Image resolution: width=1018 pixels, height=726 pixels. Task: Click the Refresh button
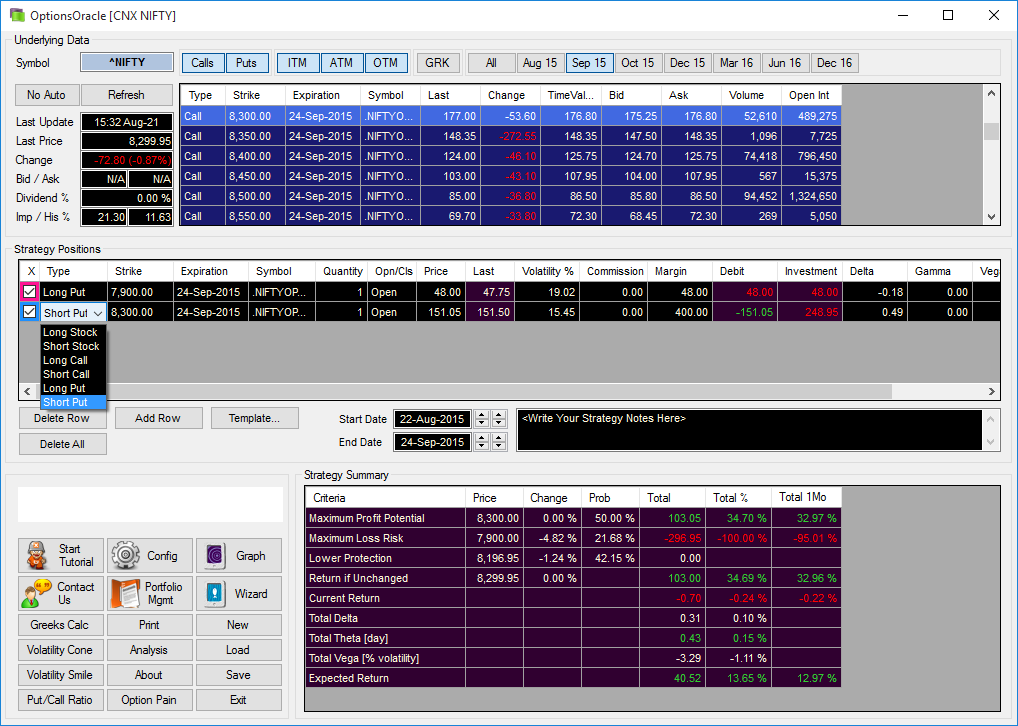click(x=127, y=95)
